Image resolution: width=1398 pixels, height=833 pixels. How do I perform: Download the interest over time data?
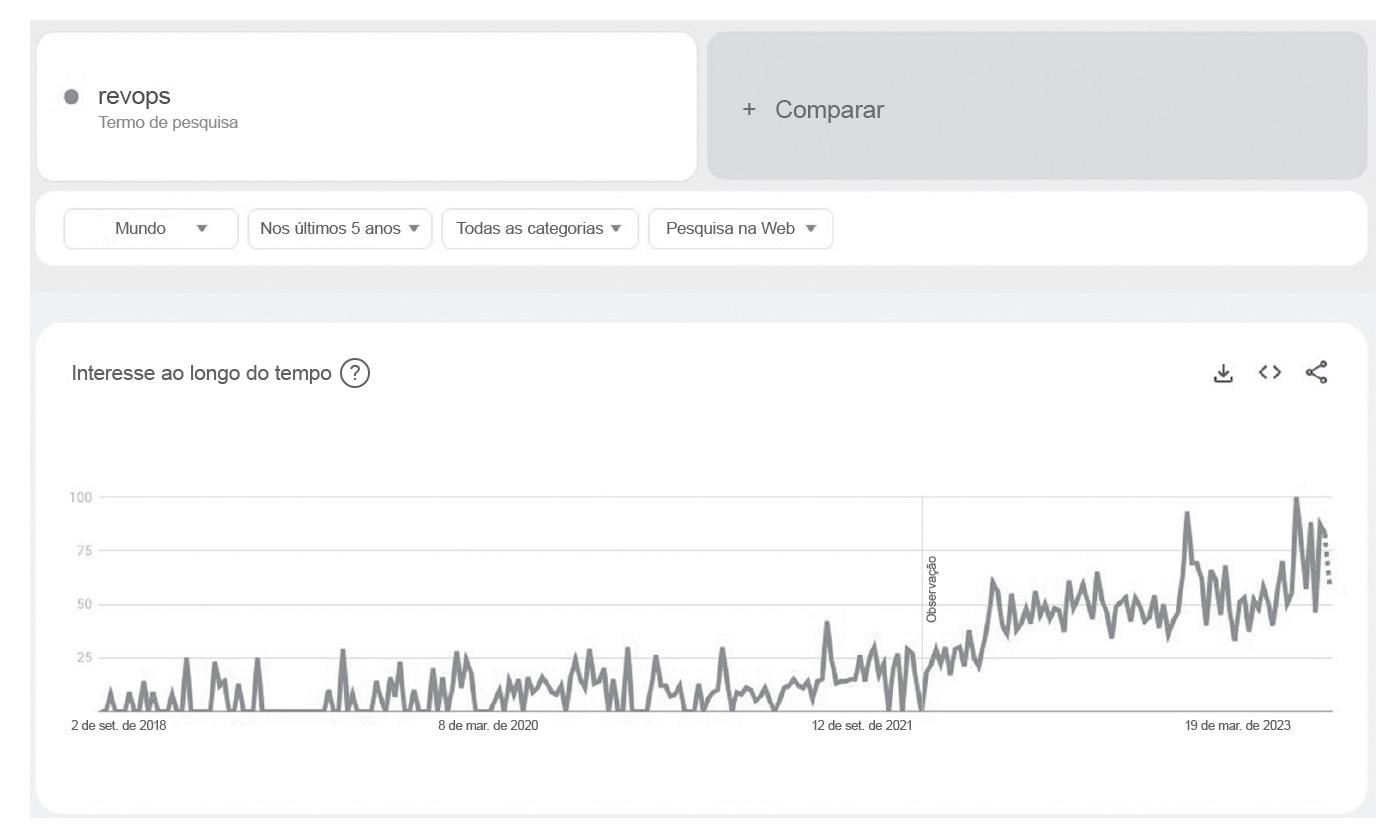(1222, 373)
